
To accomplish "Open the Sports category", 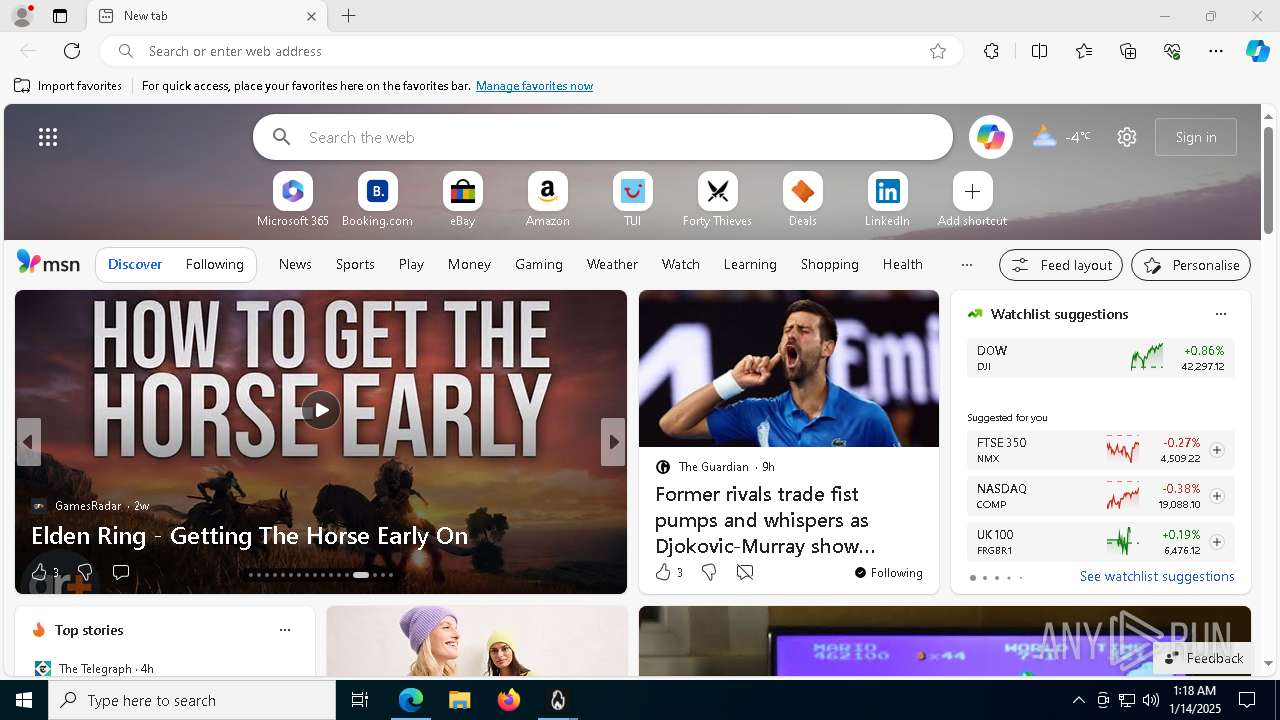I will point(355,264).
